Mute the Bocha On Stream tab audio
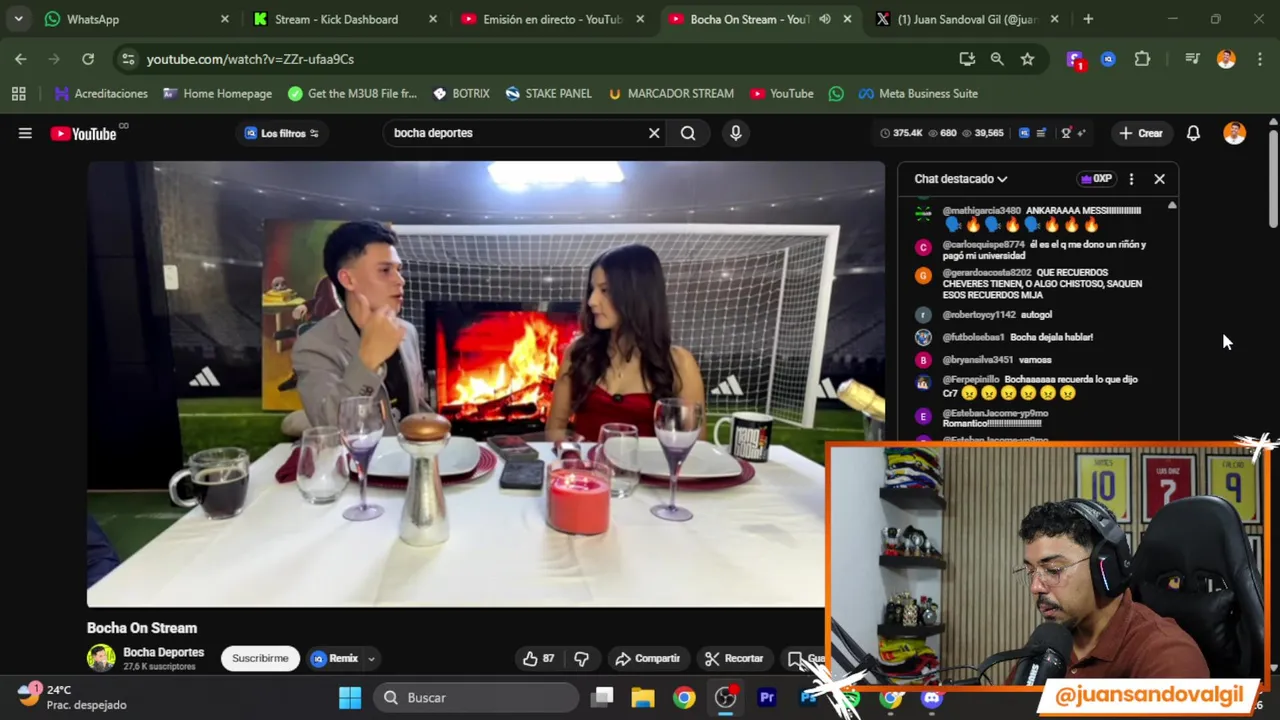This screenshot has width=1280, height=720. [825, 19]
